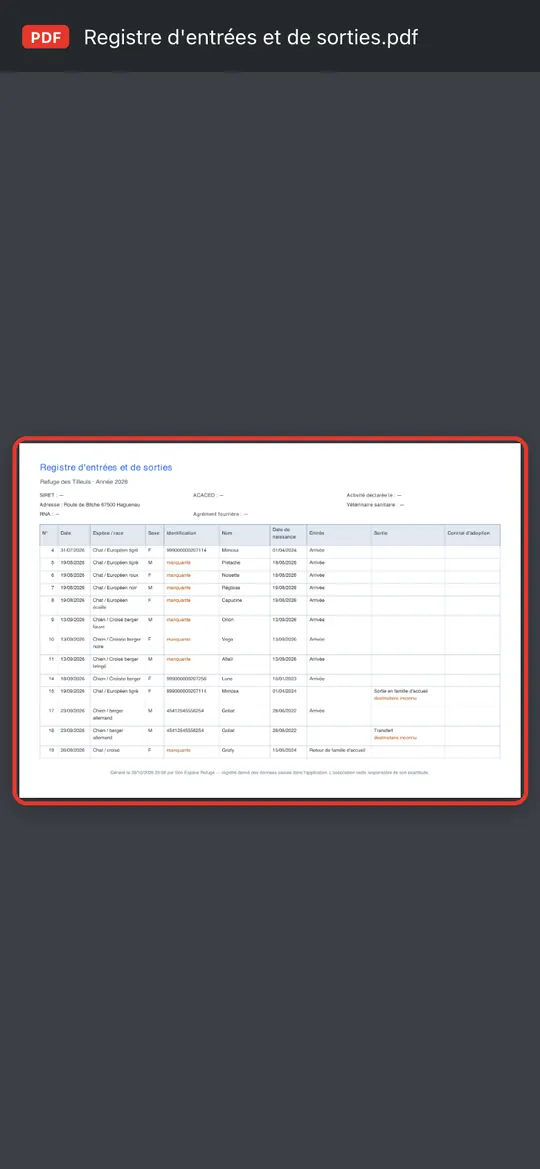Click the name cell Pistache
The height and width of the screenshot is (1169, 540).
coord(230,563)
